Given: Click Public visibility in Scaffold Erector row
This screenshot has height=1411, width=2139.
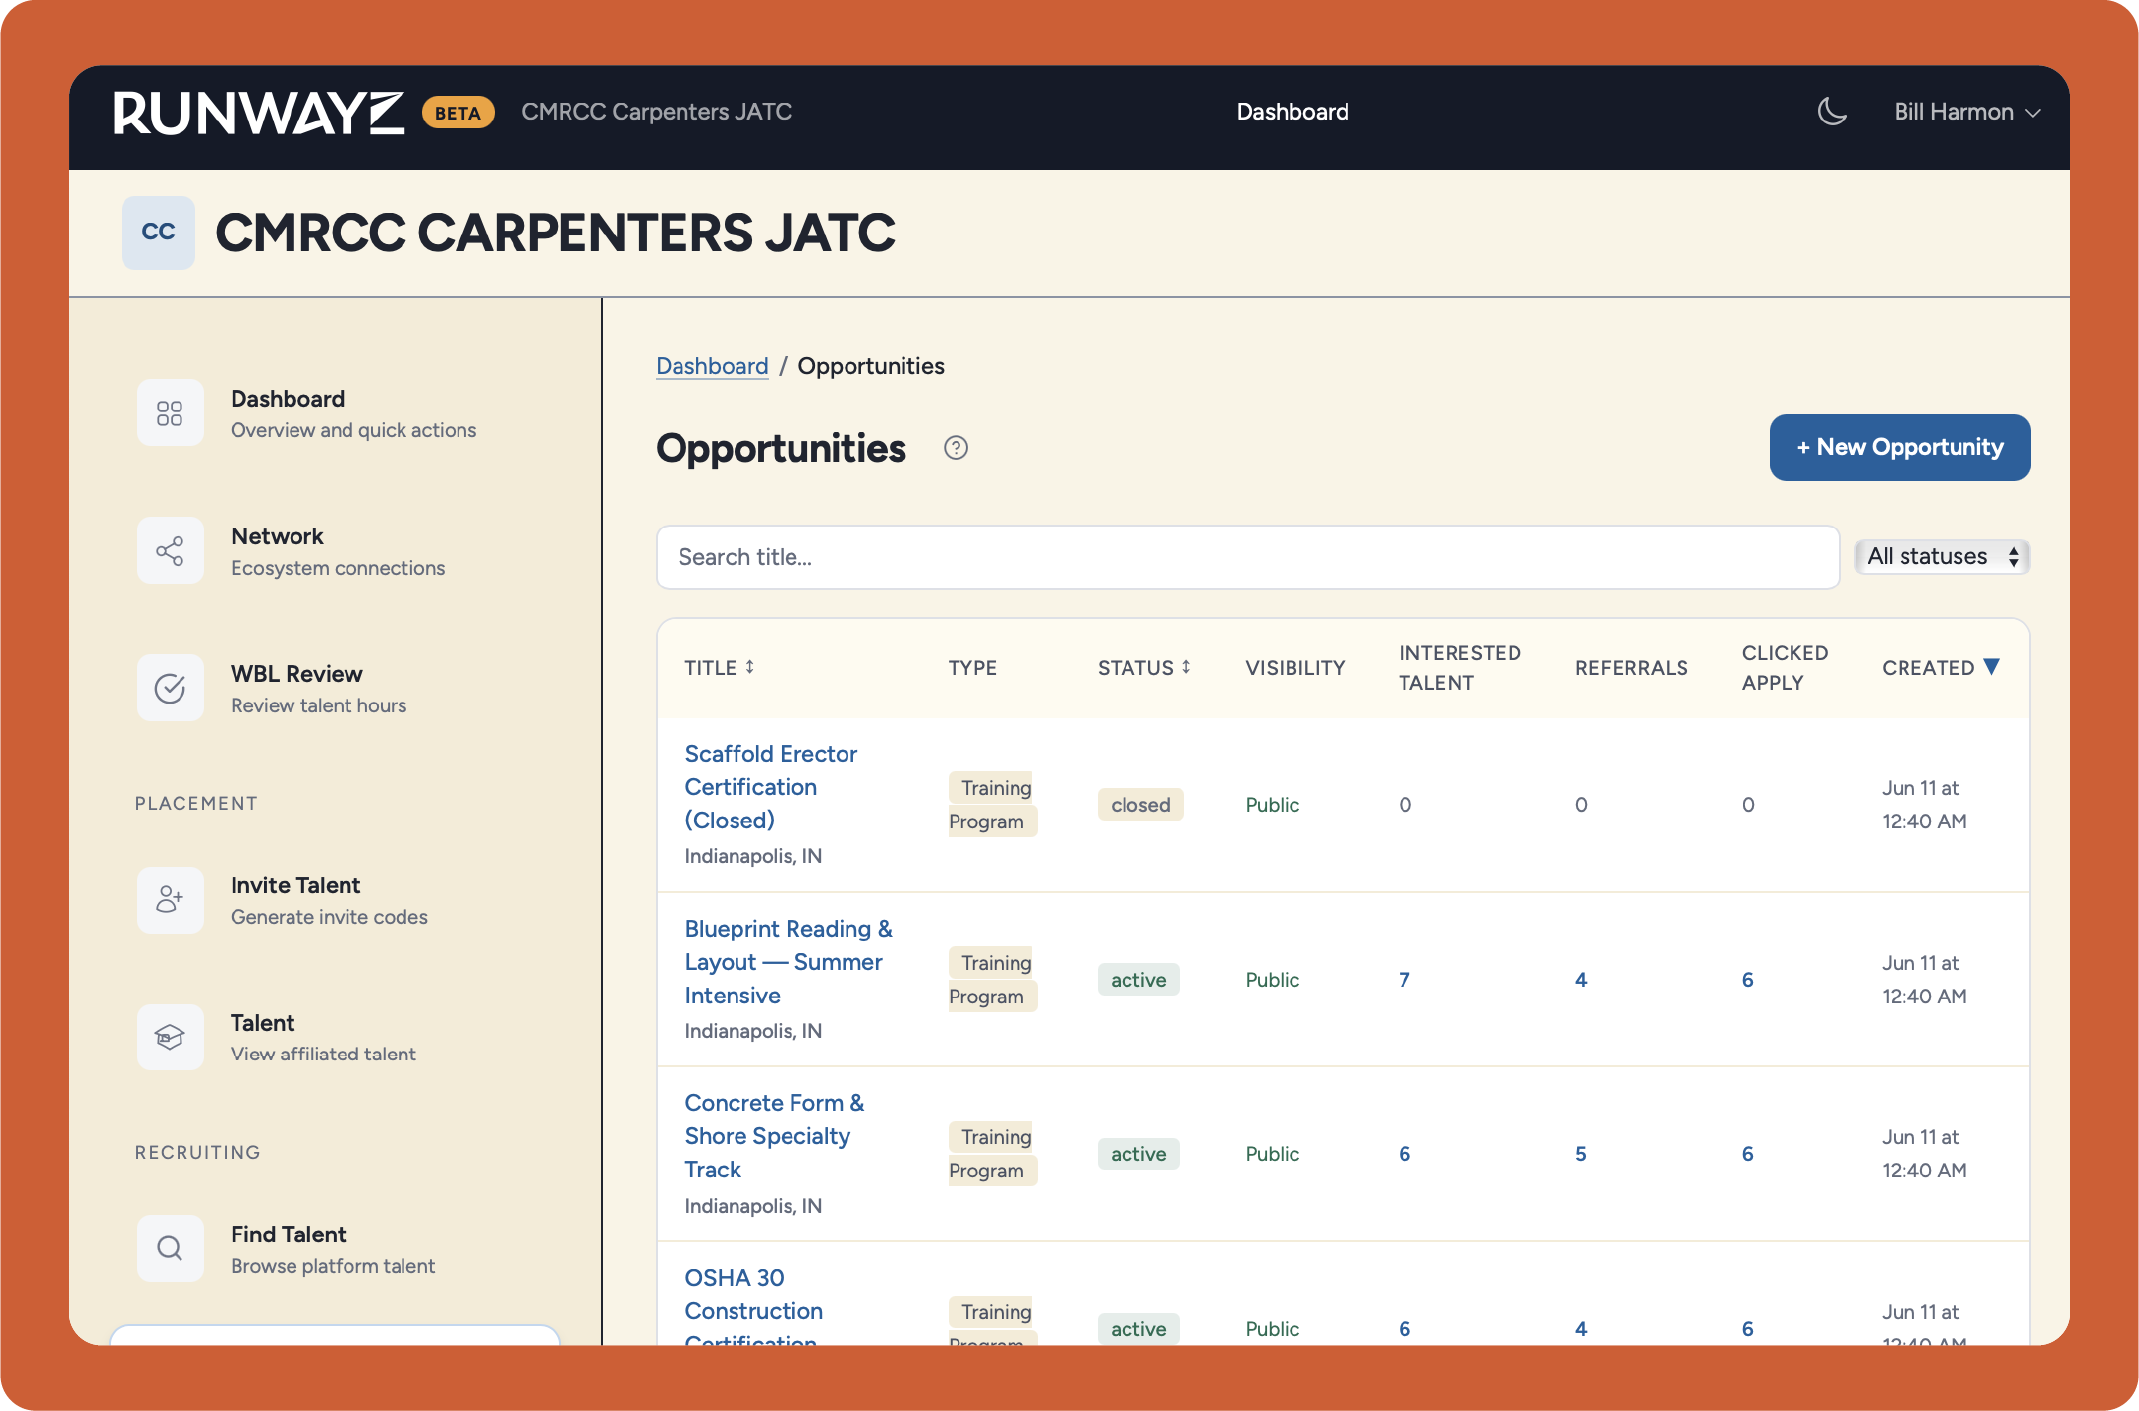Looking at the screenshot, I should click(1272, 805).
